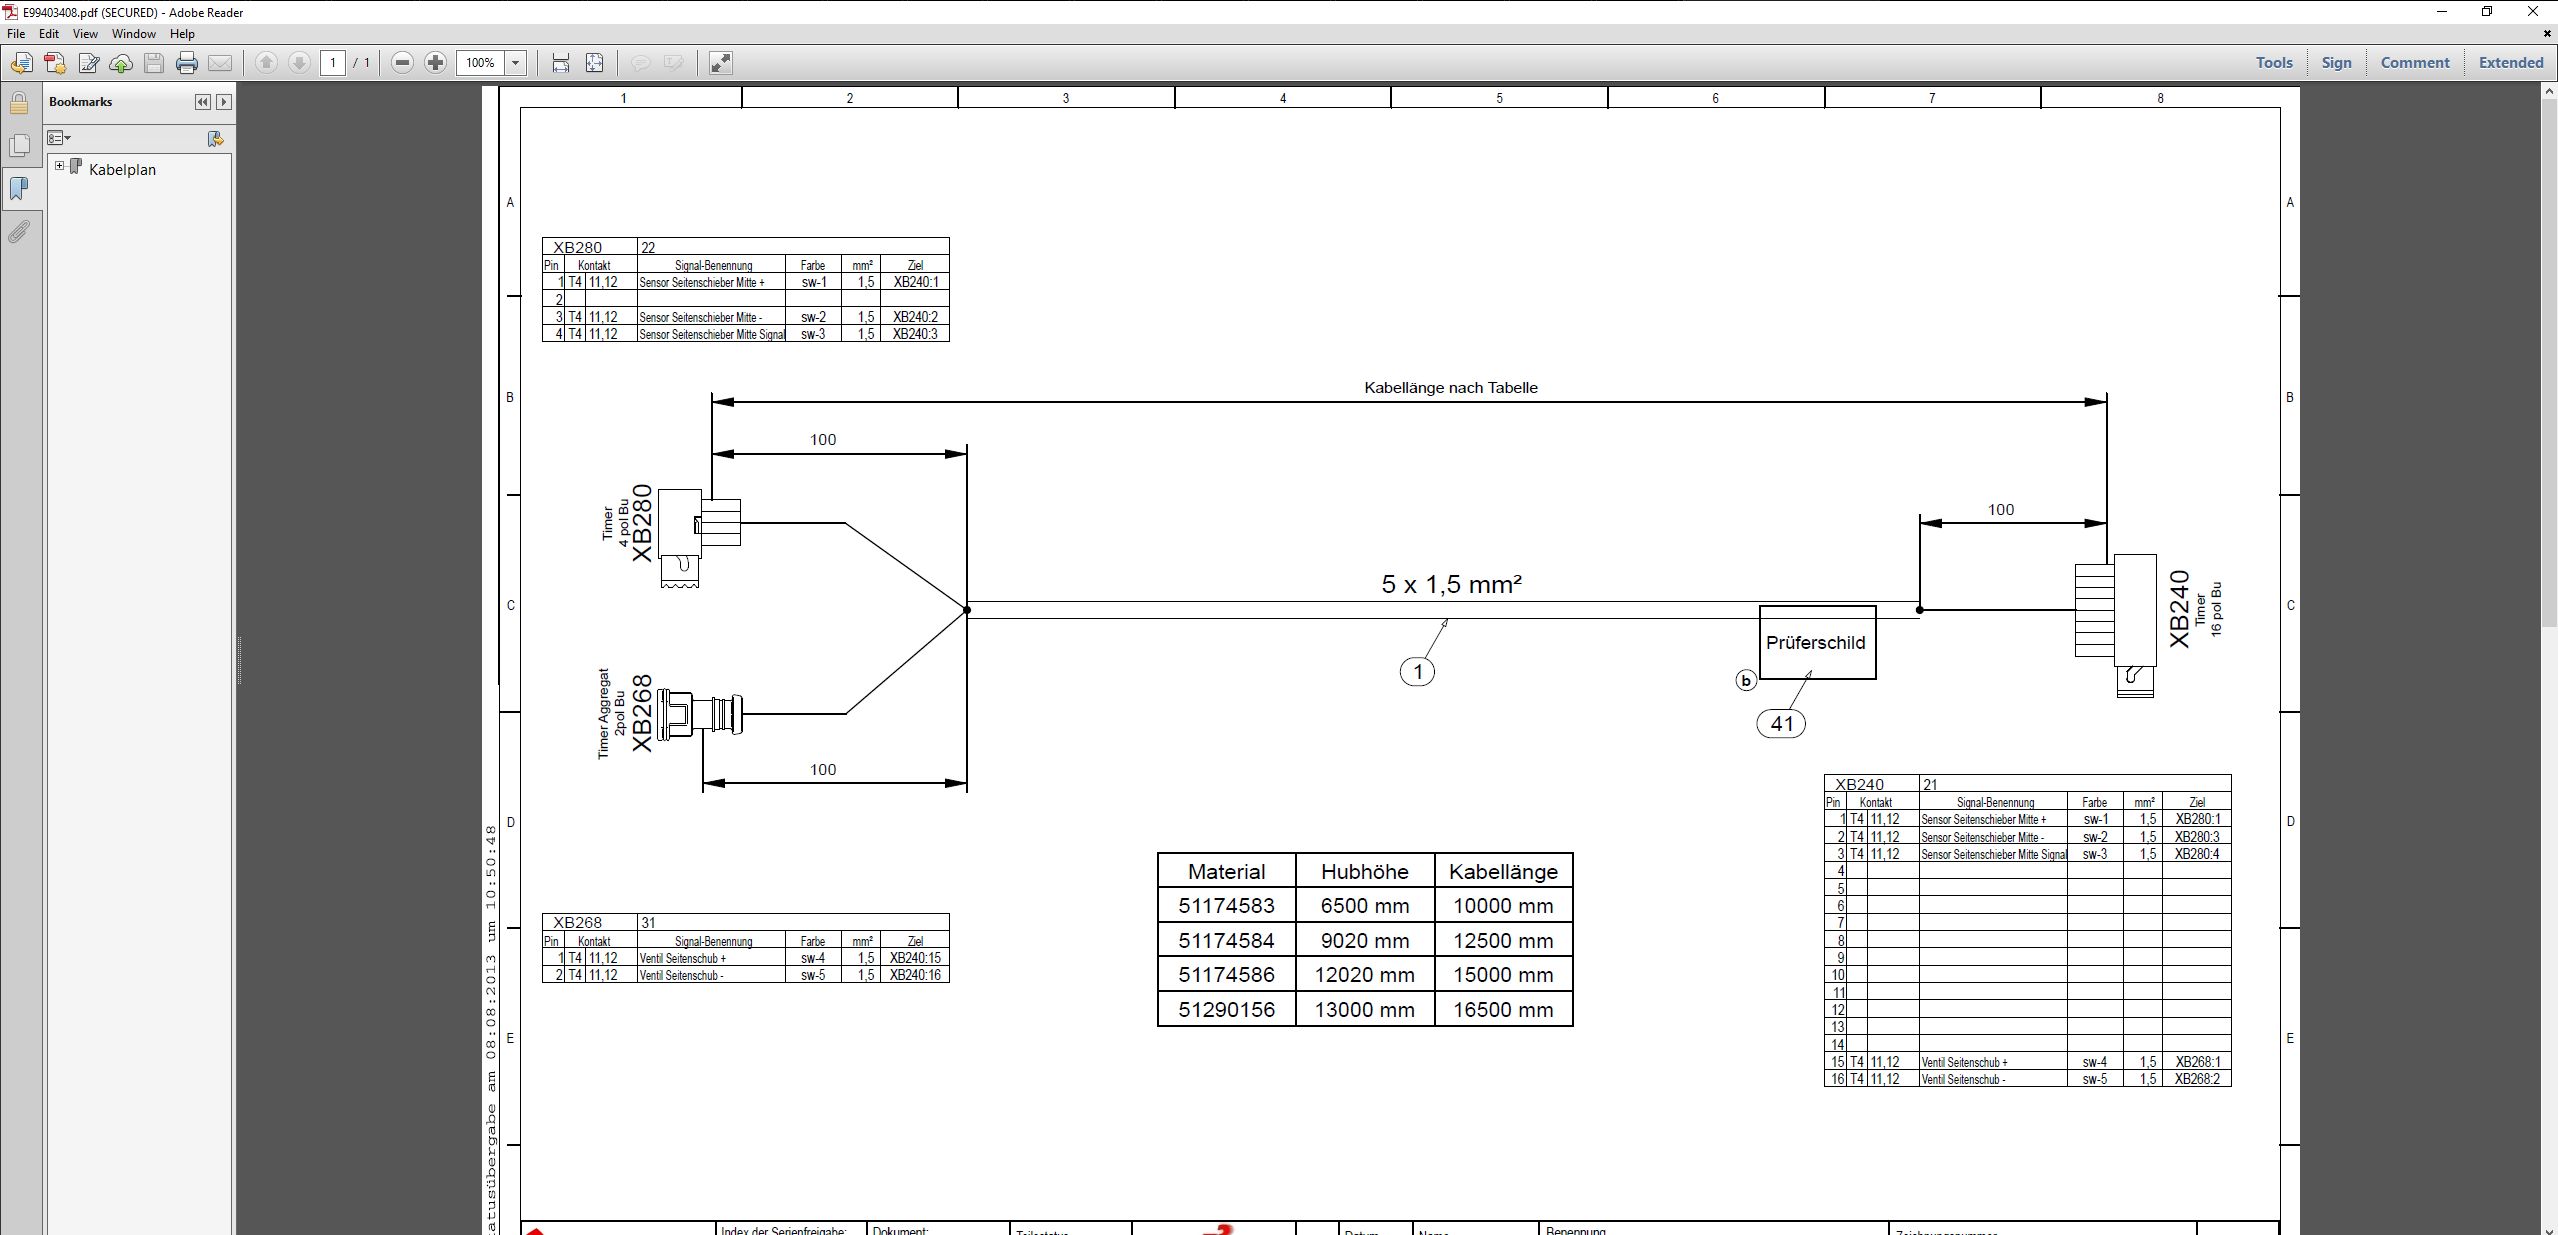Click 'Sensor Seitenschieber Mitte +' in XB280 table
This screenshot has height=1235, width=2558.
click(711, 282)
